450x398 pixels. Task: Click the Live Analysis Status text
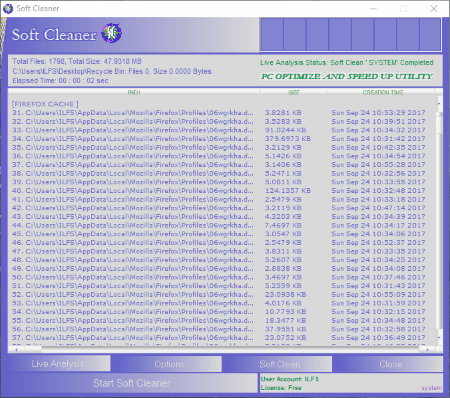click(x=347, y=63)
